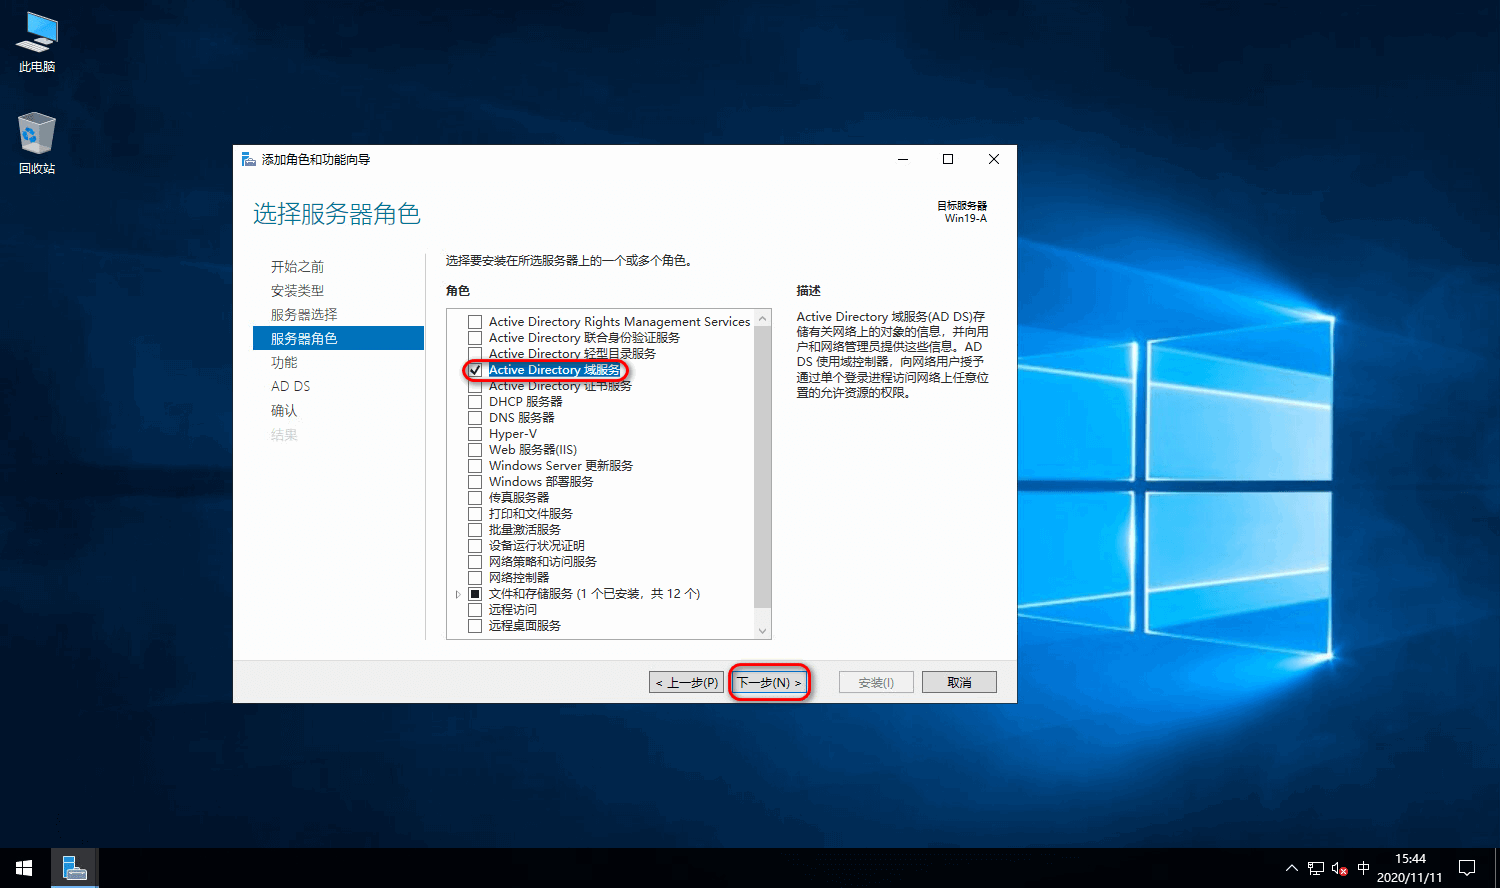The height and width of the screenshot is (888, 1500).
Task: Uncheck Active Directory 域服务
Action: point(475,370)
